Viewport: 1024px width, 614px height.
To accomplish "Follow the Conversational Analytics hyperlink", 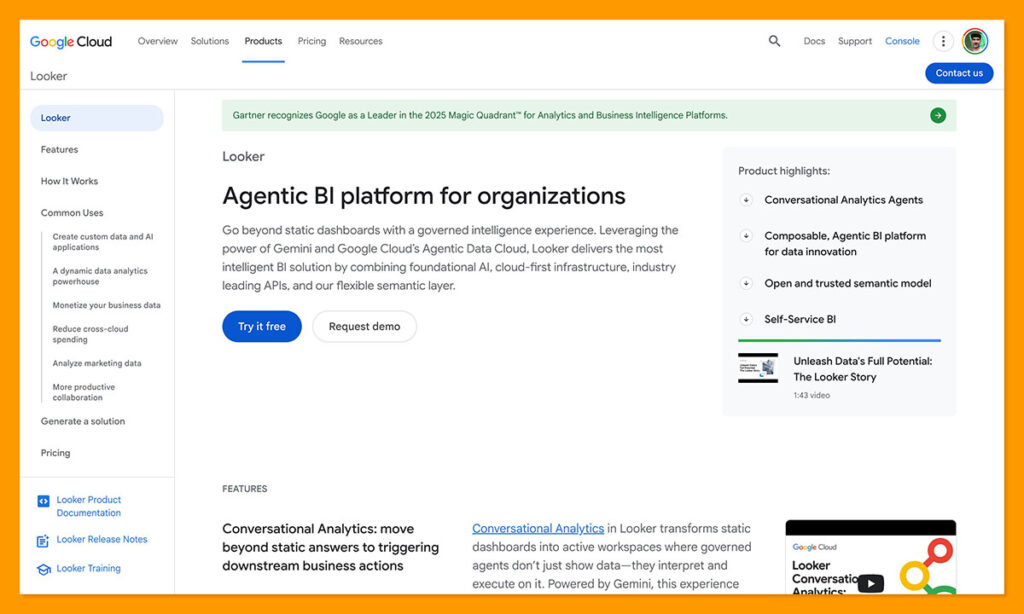I will pos(538,528).
